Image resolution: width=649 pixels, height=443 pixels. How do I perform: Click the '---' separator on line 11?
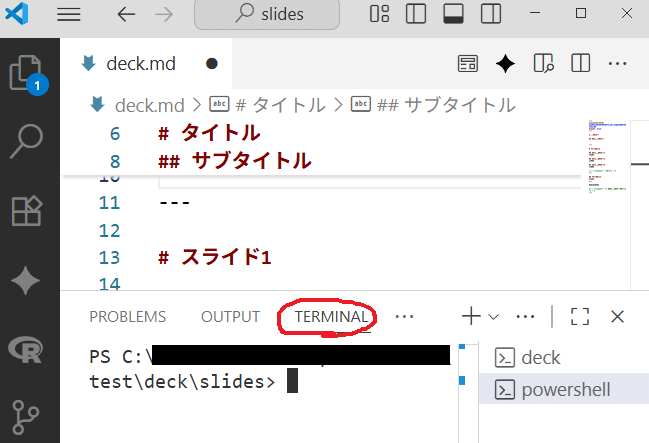(x=174, y=203)
